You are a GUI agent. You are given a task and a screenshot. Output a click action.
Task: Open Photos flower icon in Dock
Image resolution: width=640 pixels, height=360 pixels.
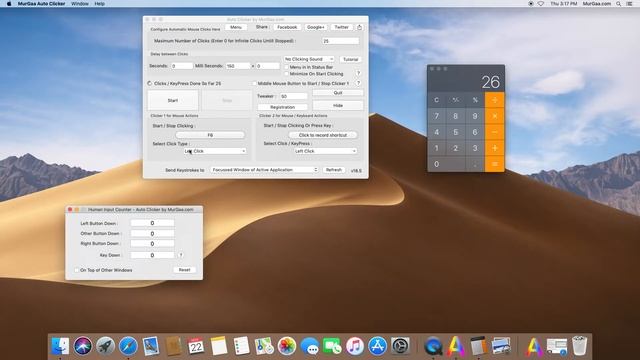pos(287,346)
